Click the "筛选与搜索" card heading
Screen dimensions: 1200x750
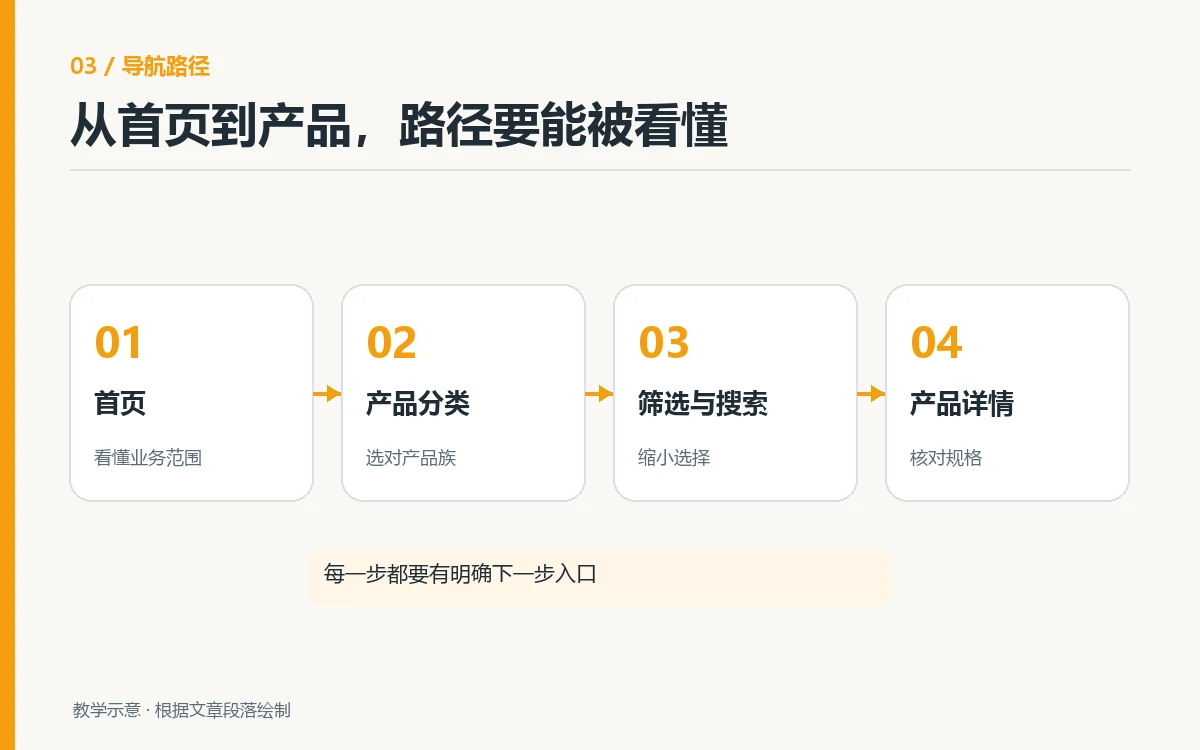703,404
